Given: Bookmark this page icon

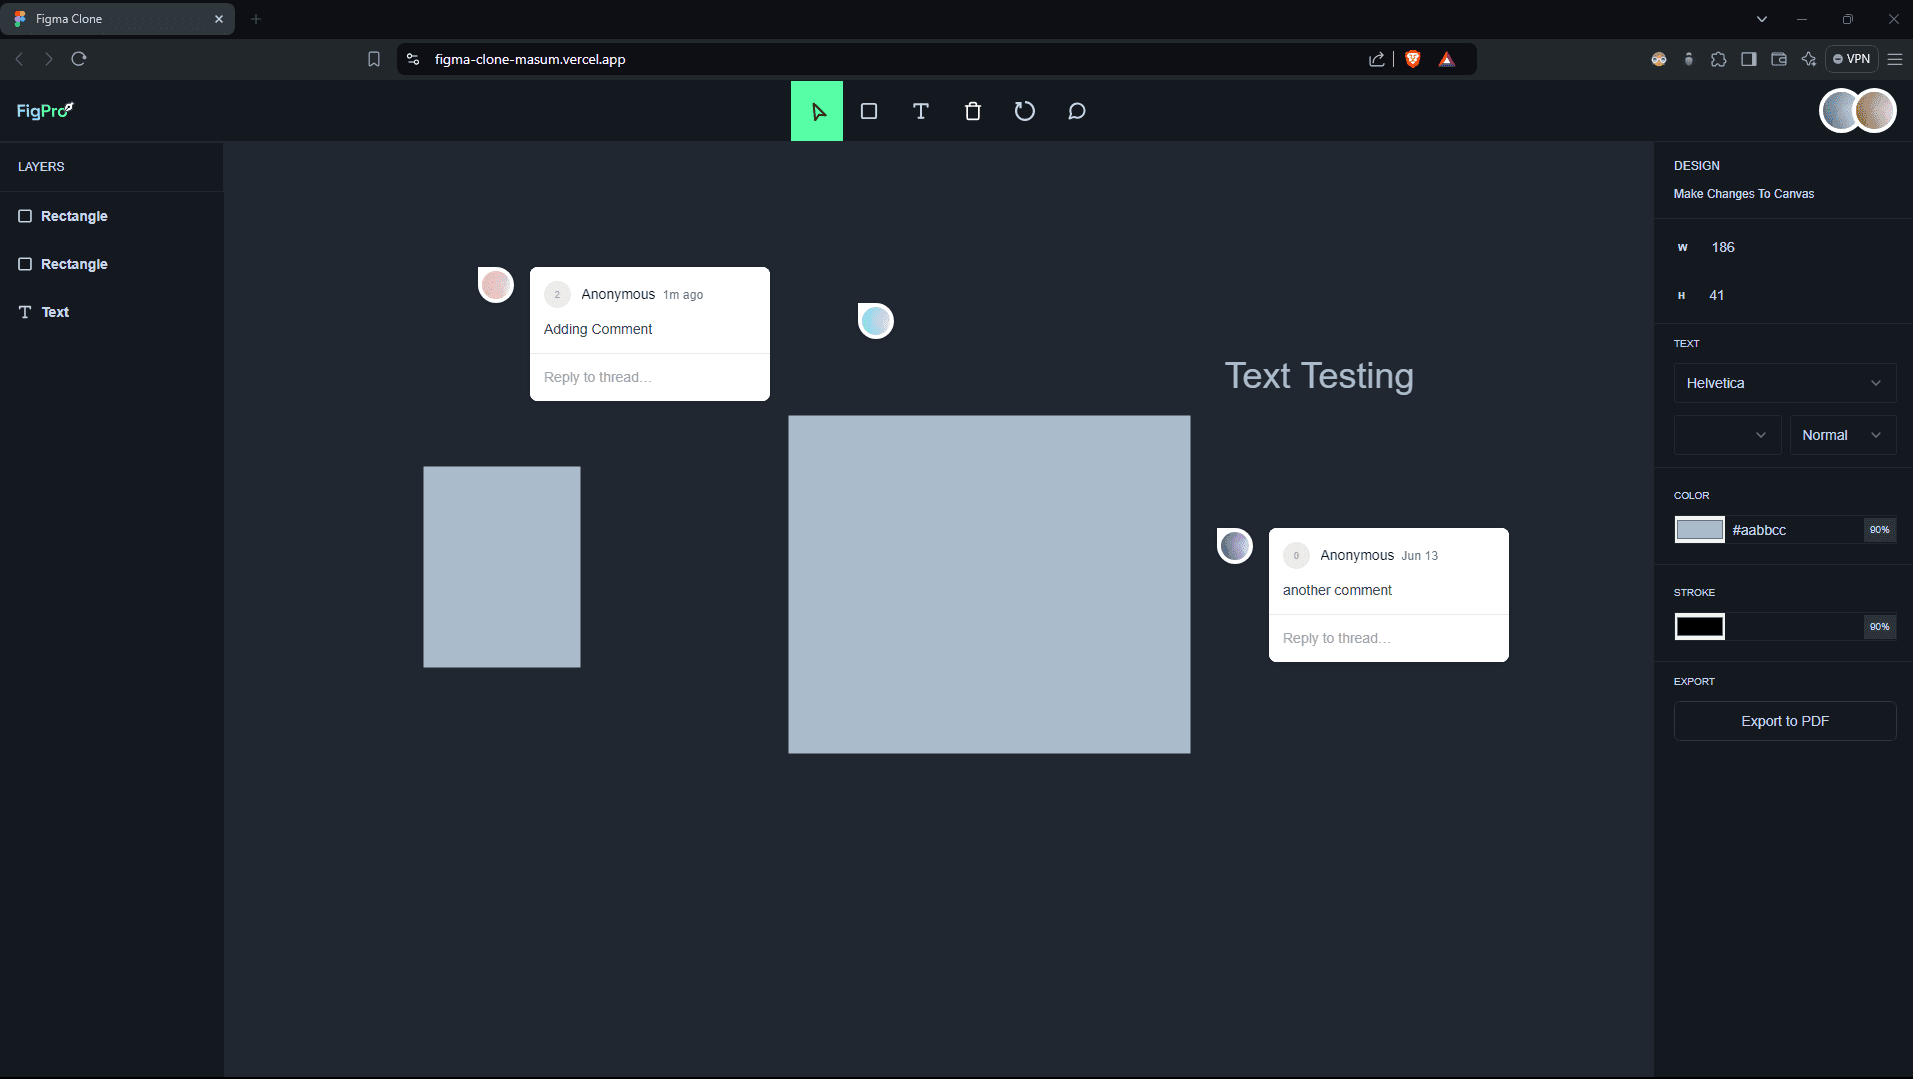Looking at the screenshot, I should 374,59.
